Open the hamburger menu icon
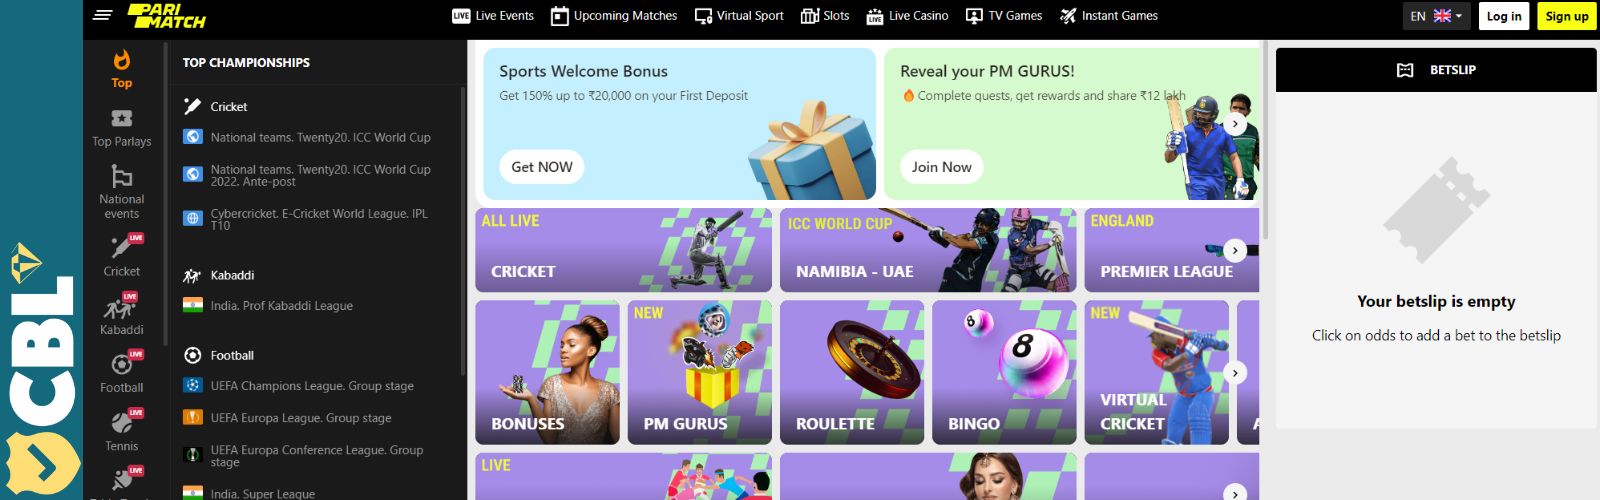 (x=102, y=15)
